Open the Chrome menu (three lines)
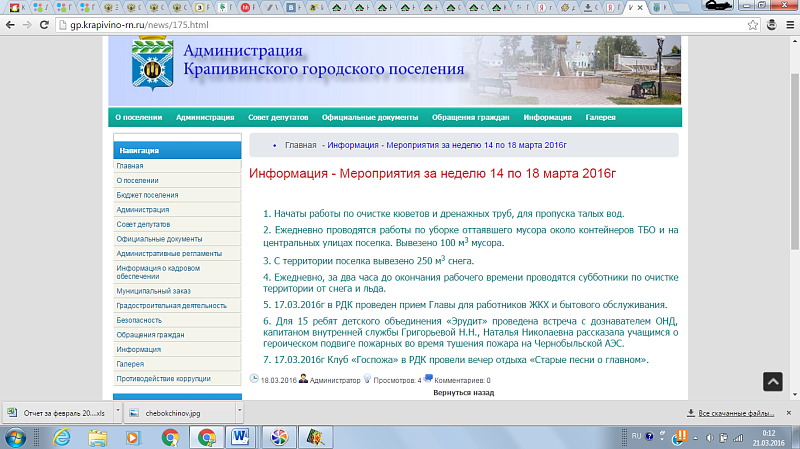Image resolution: width=800 pixels, height=449 pixels. point(790,25)
